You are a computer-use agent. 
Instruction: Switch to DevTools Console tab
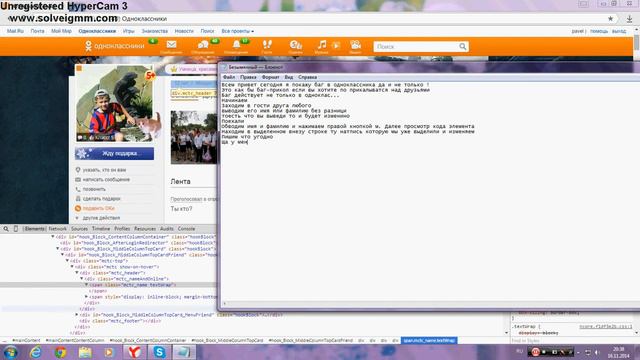186,229
